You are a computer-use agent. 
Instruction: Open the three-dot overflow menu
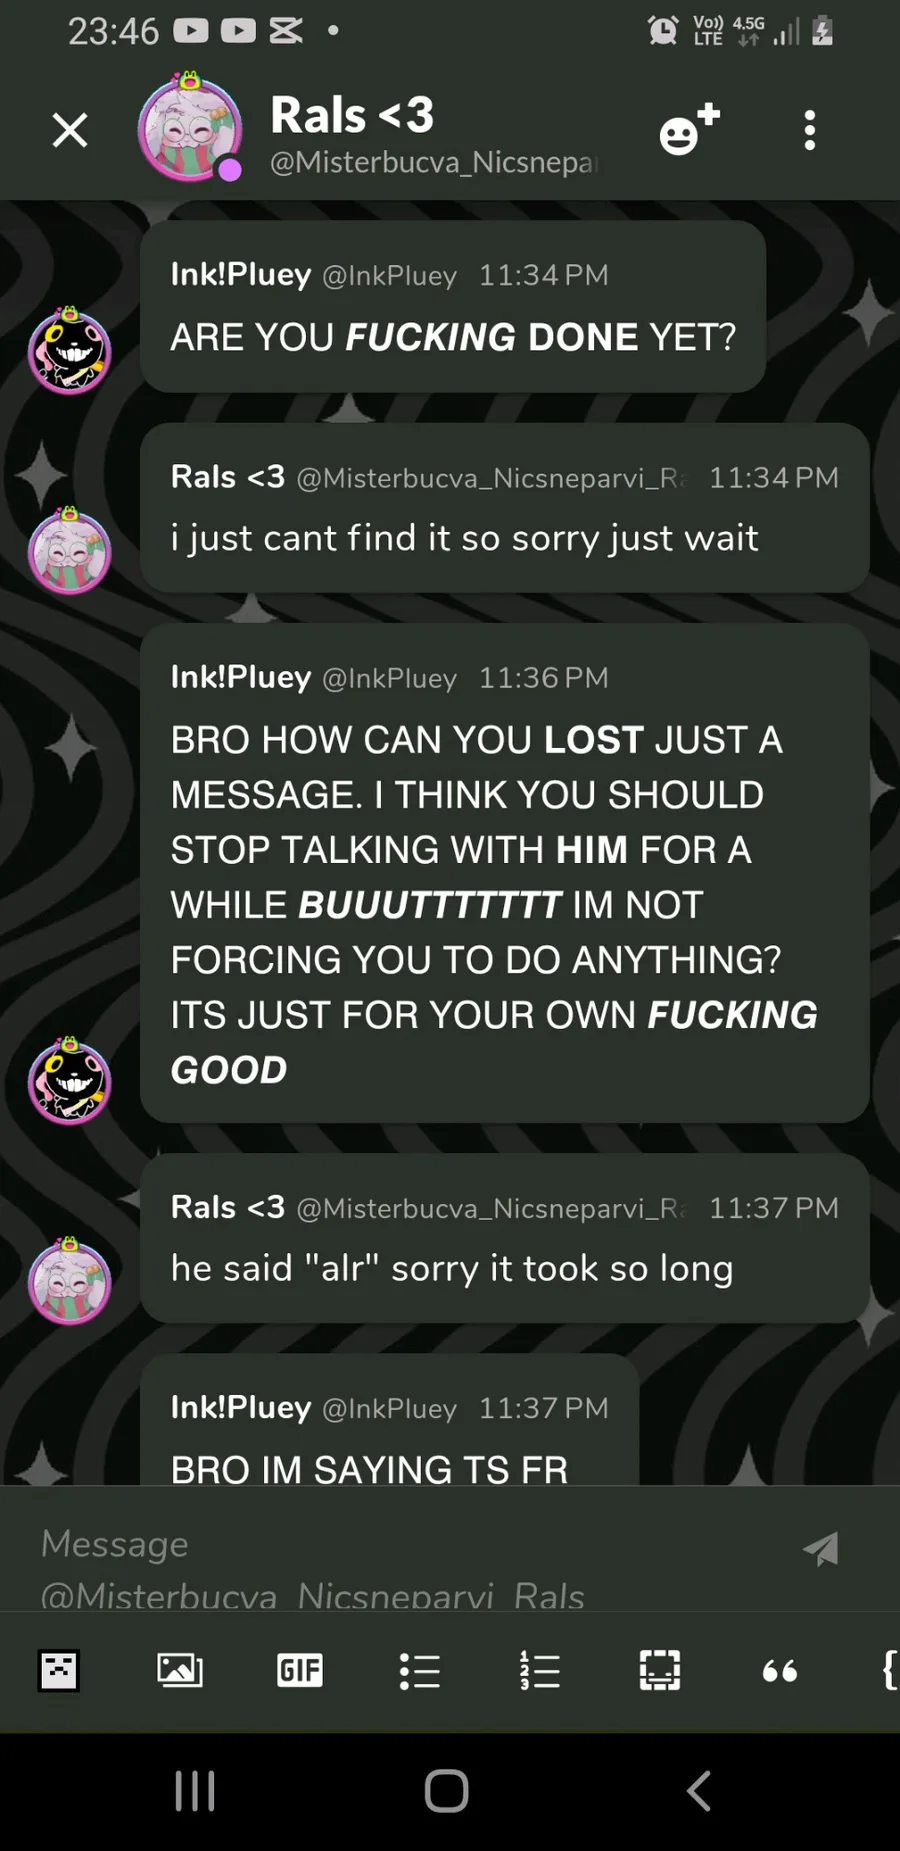[x=810, y=130]
